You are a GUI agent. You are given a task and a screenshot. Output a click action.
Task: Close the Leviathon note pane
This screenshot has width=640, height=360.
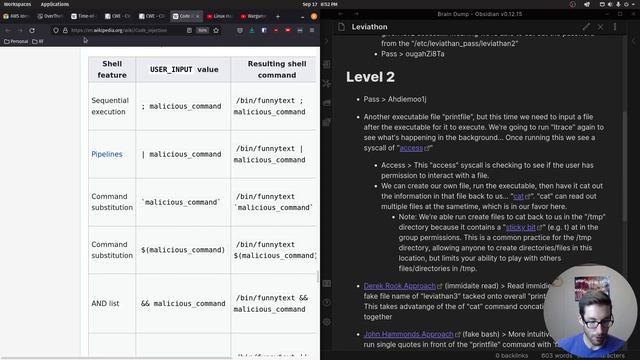pos(600,27)
